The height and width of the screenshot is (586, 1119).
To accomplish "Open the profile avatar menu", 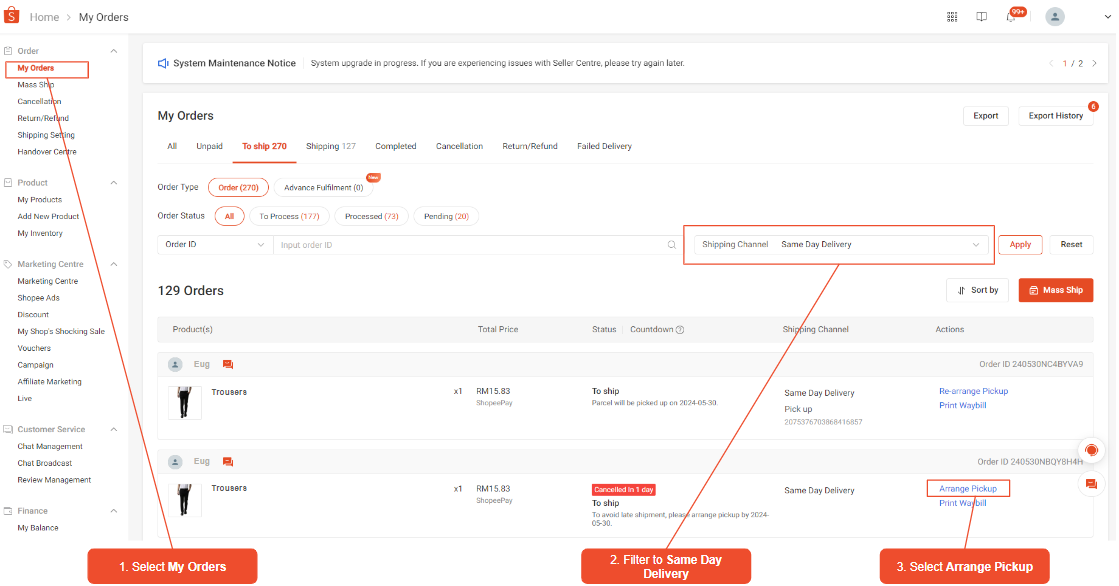I will pos(1055,16).
